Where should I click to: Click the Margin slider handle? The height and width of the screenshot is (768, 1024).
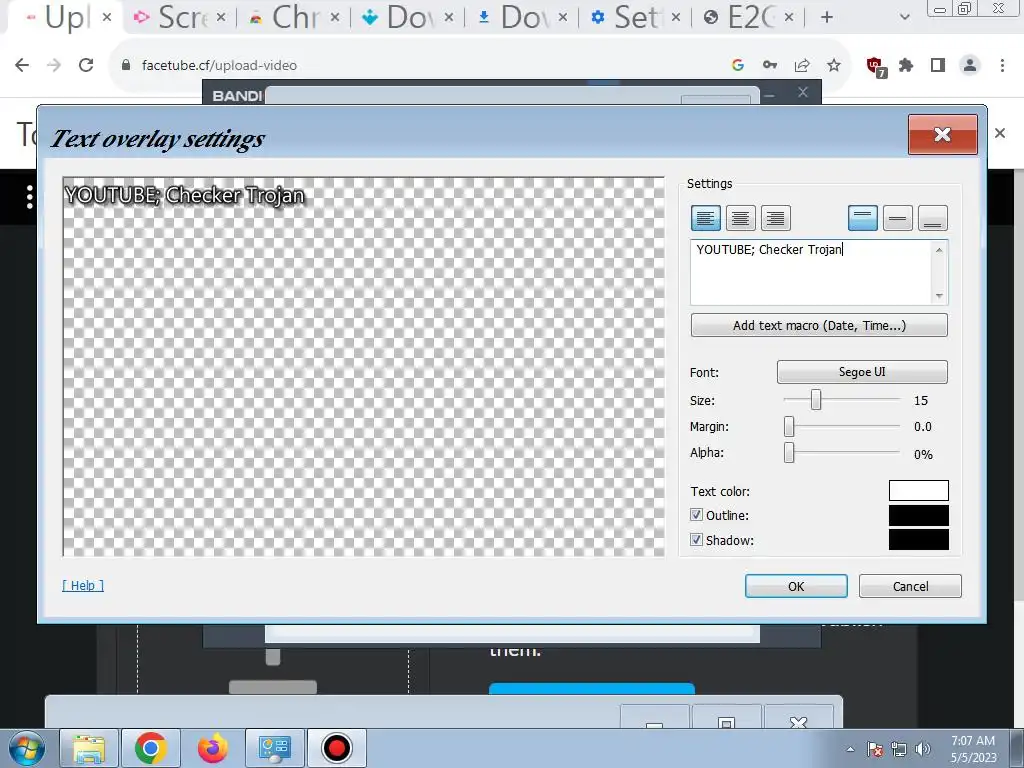789,426
